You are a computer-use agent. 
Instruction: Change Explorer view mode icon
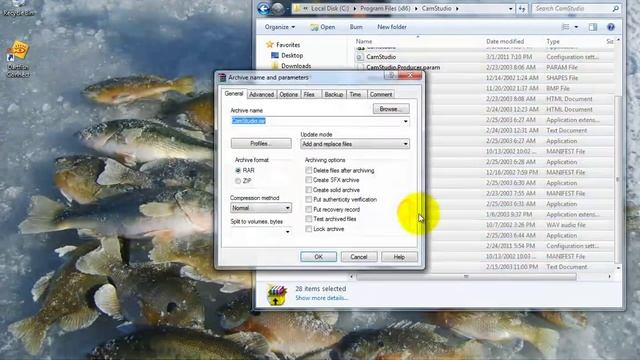565,27
